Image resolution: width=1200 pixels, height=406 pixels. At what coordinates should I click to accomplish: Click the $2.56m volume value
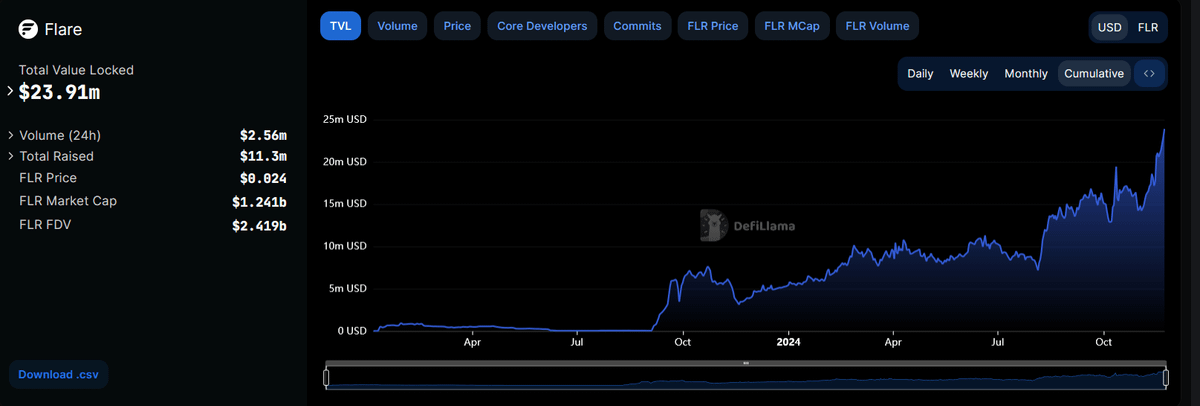coord(263,135)
